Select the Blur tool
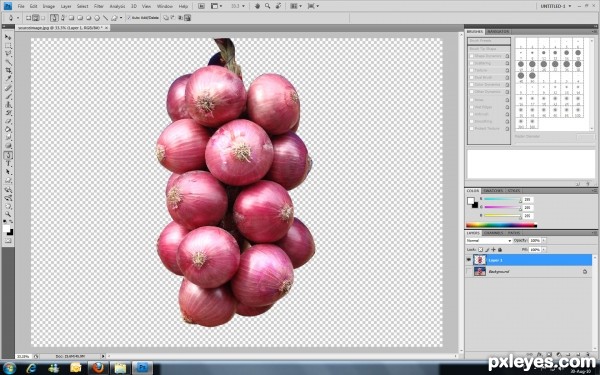The image size is (600, 375). coord(8,138)
